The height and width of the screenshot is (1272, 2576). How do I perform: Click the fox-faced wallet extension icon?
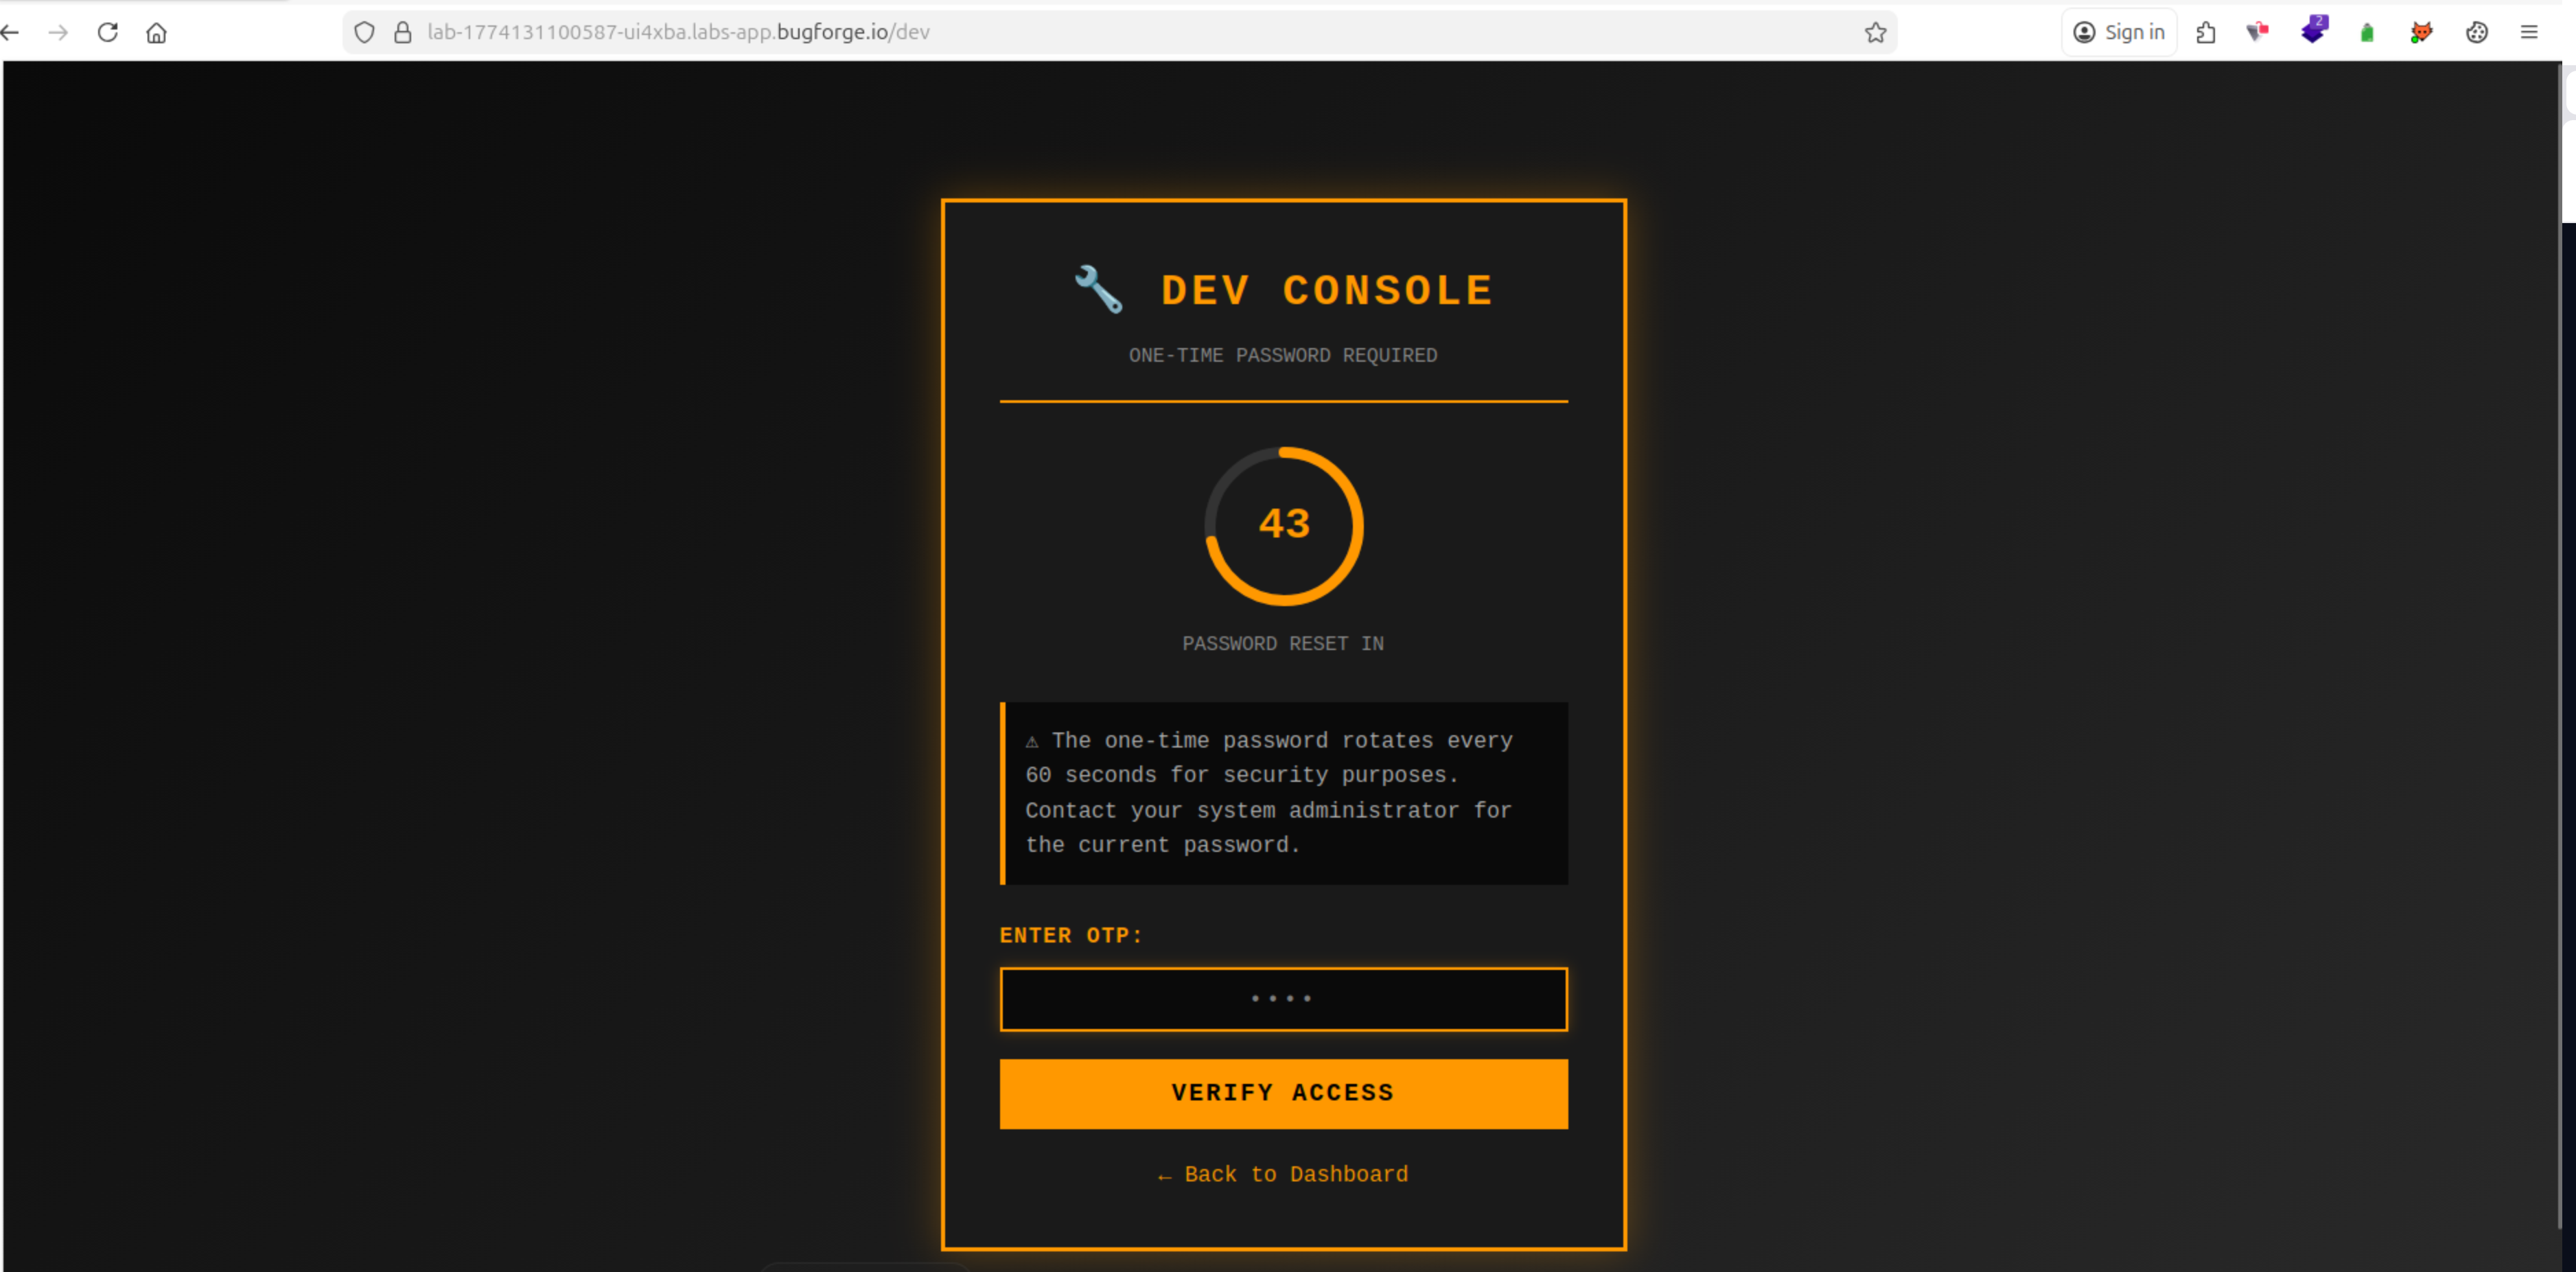click(x=2421, y=32)
